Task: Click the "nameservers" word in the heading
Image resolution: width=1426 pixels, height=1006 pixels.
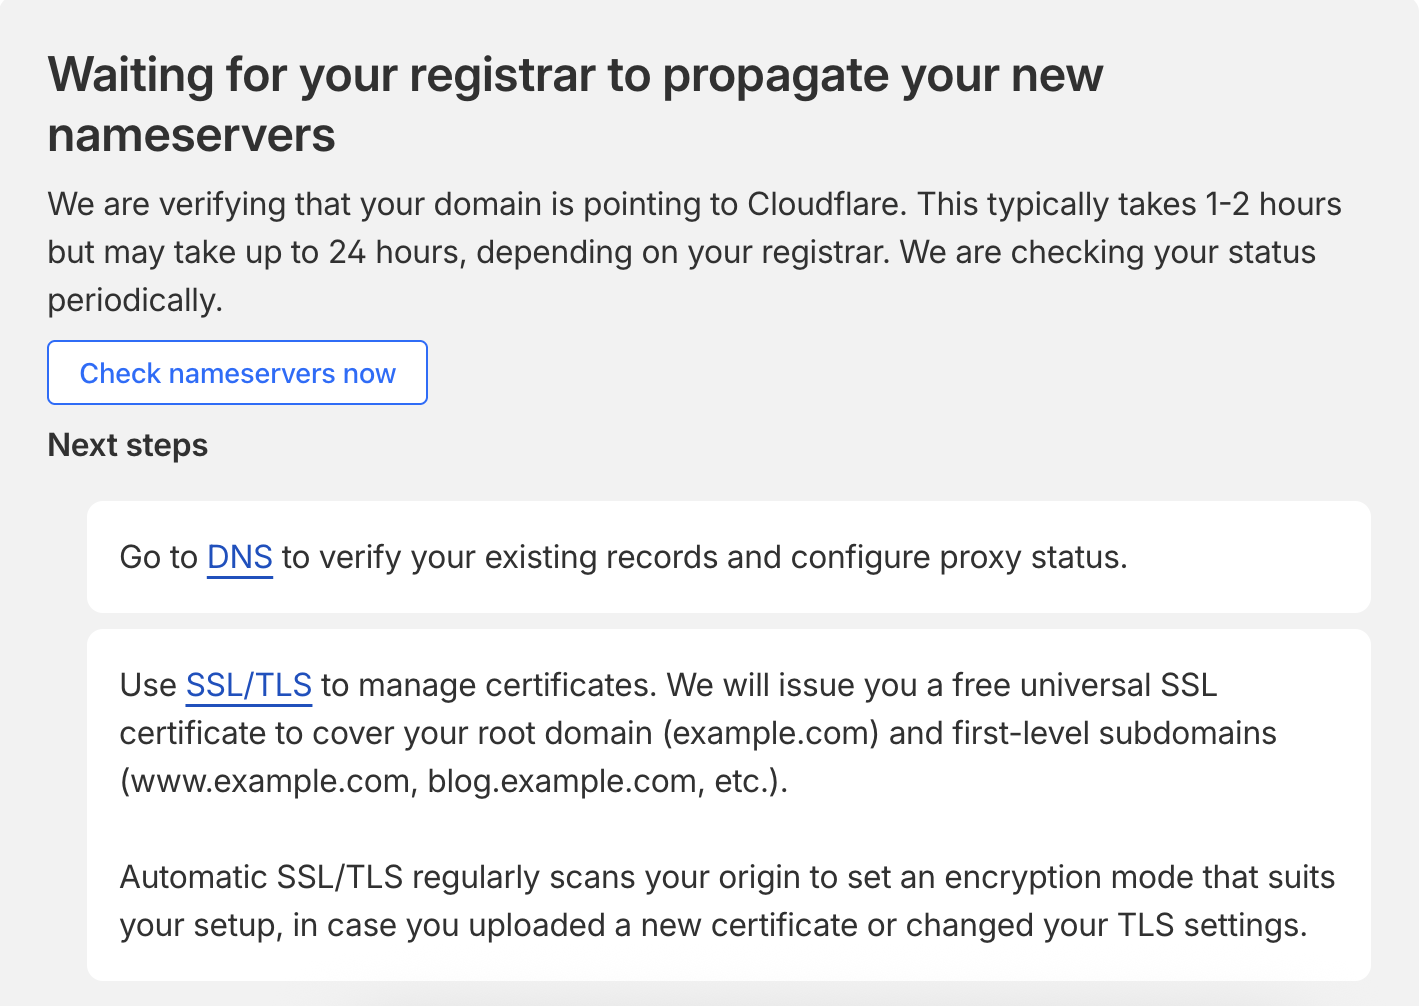Action: pos(192,136)
